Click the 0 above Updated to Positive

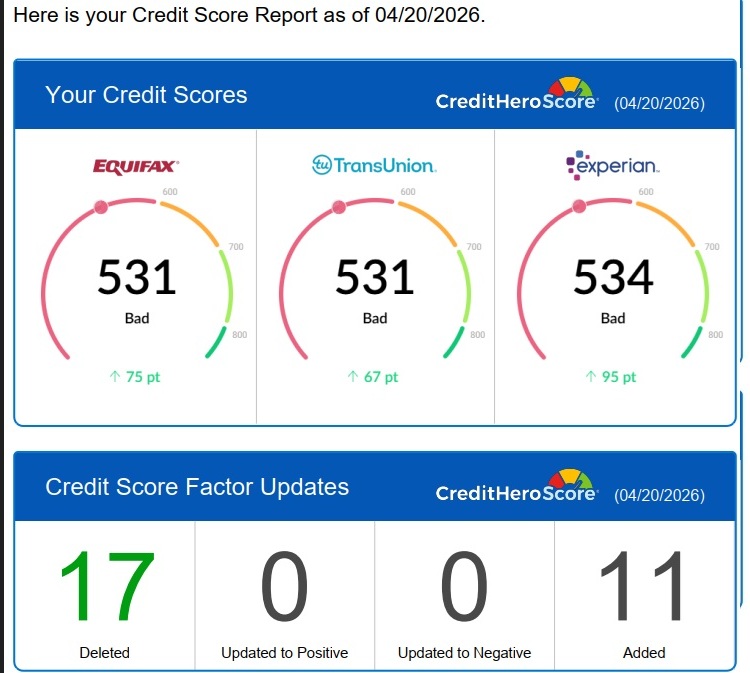click(285, 586)
